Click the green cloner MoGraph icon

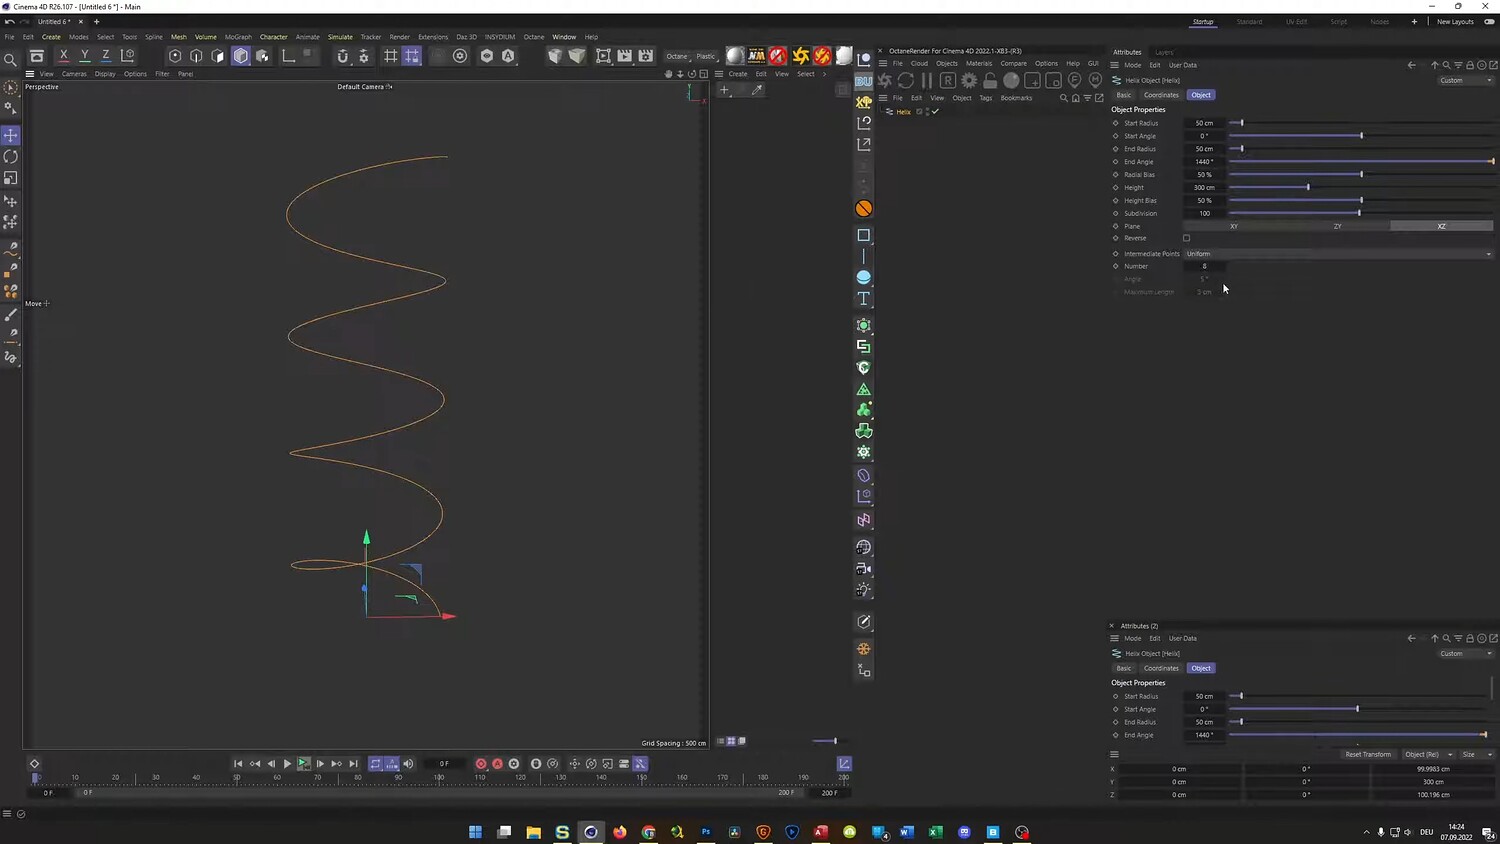[x=864, y=410]
